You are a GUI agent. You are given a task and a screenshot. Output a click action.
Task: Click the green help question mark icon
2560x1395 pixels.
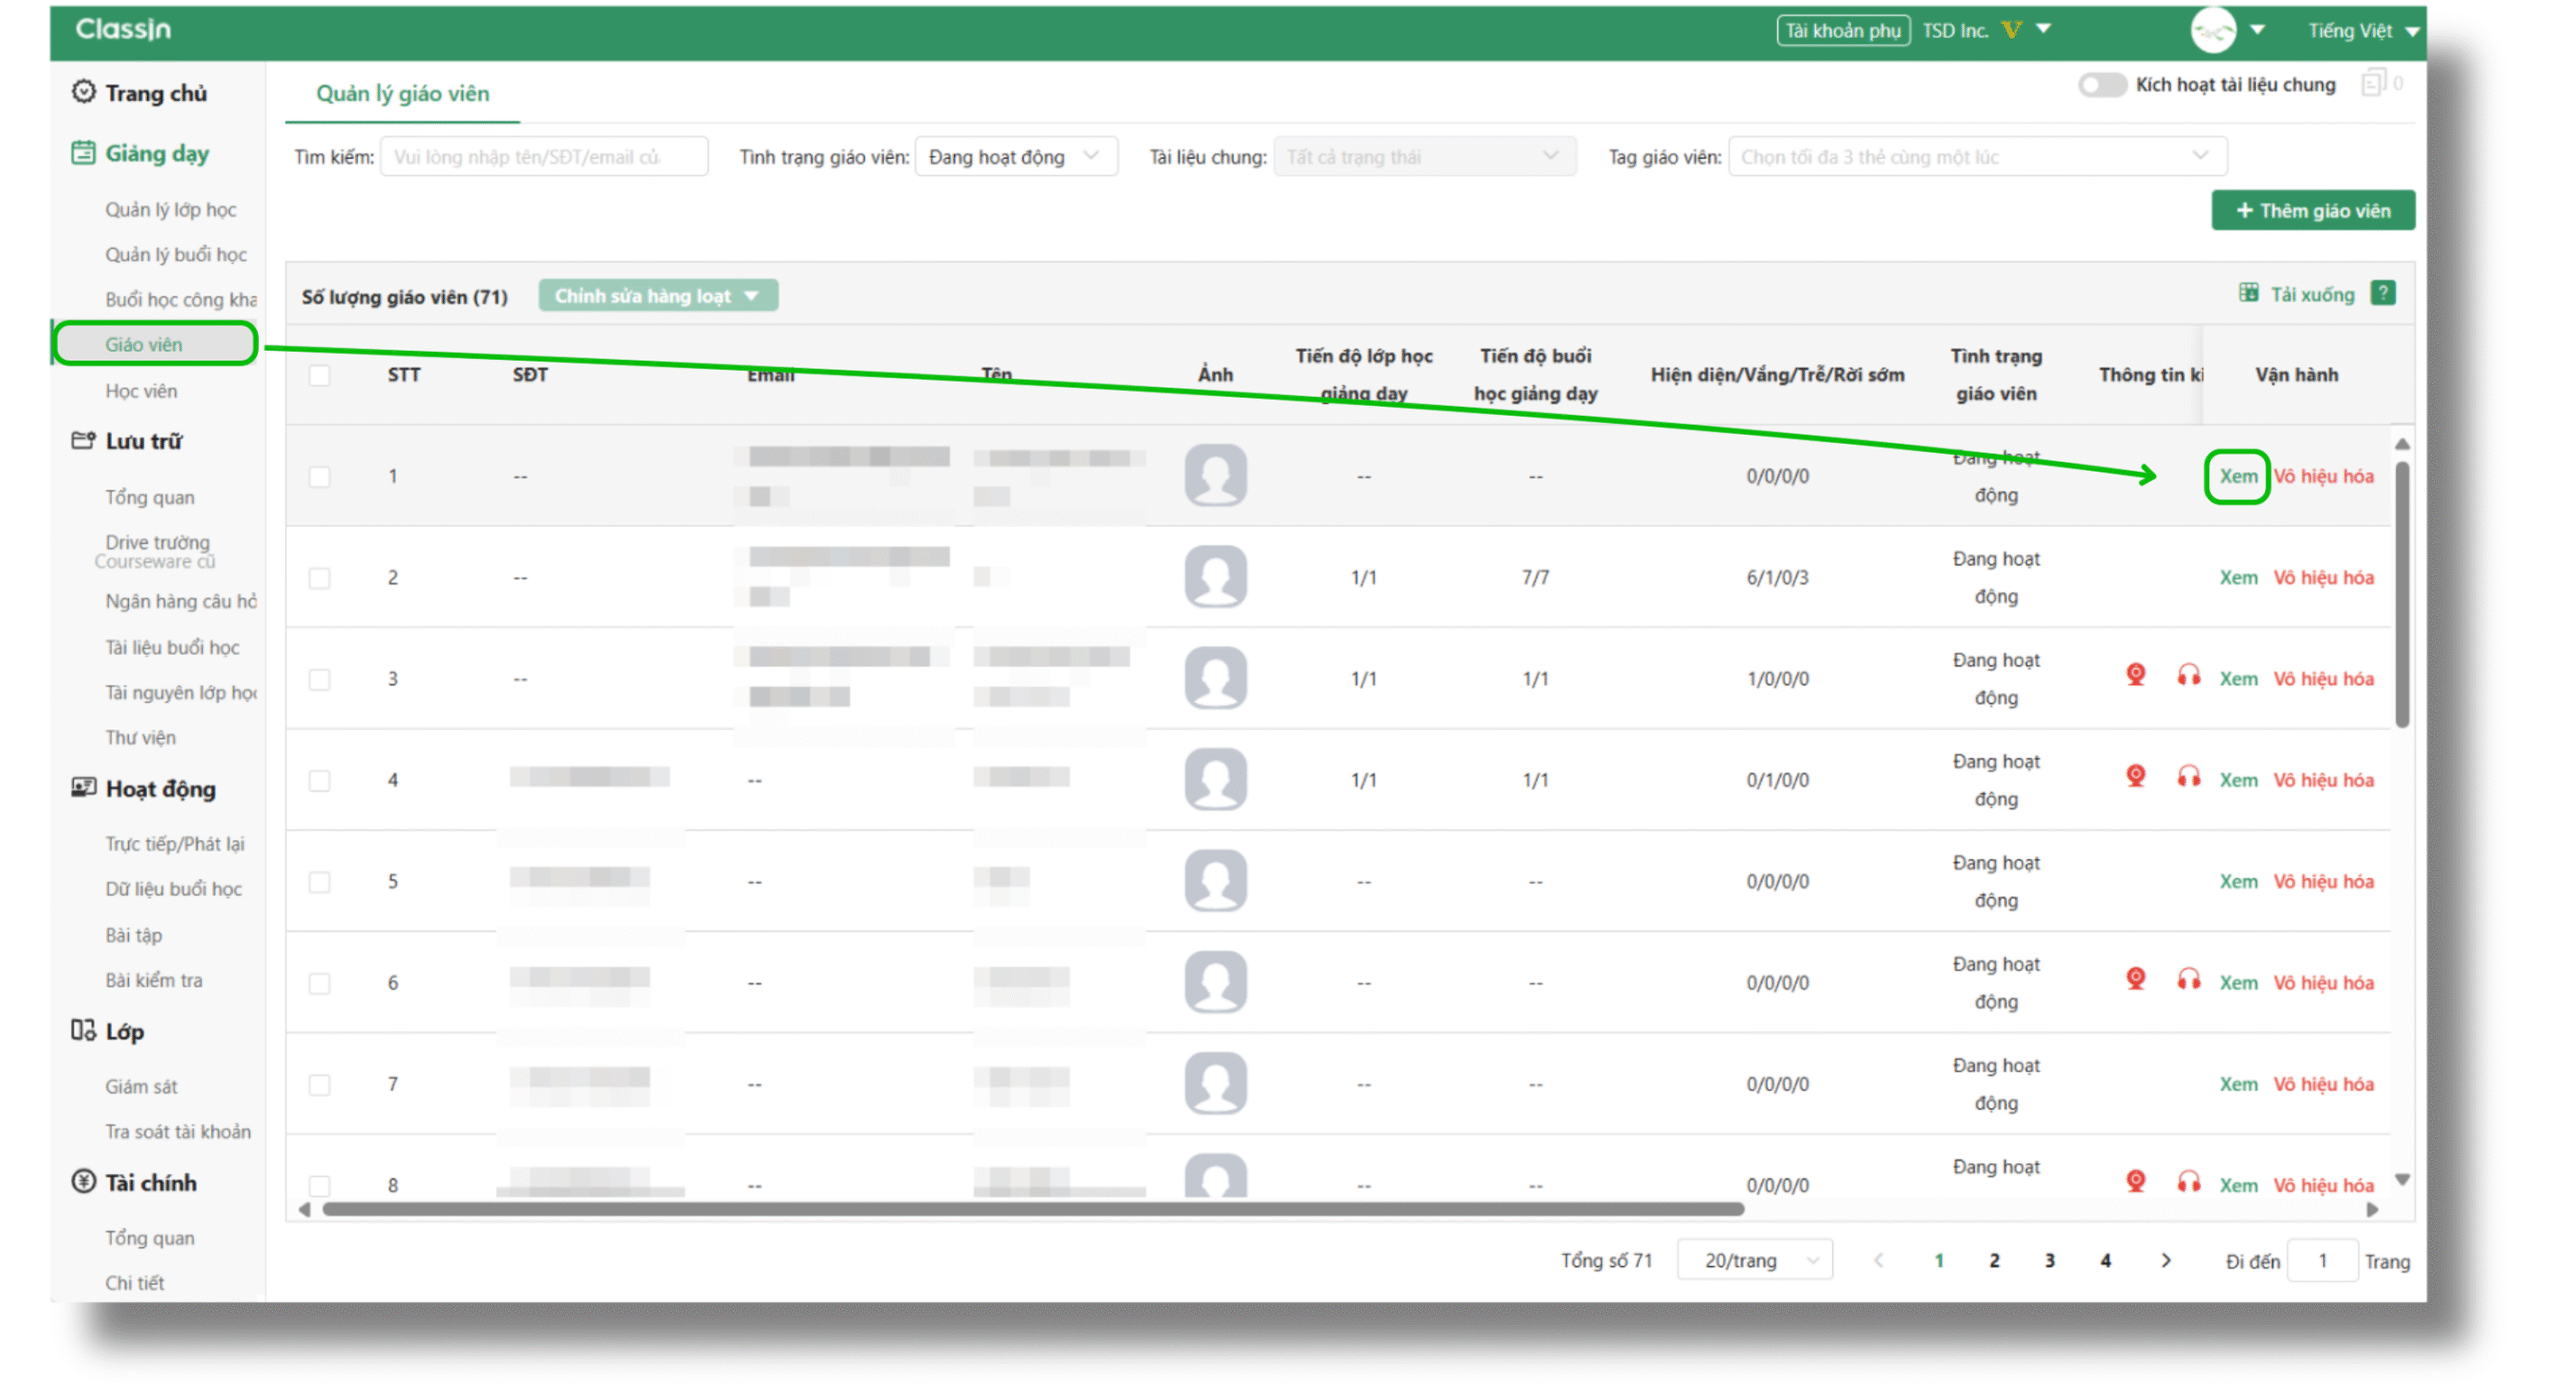coord(2383,293)
